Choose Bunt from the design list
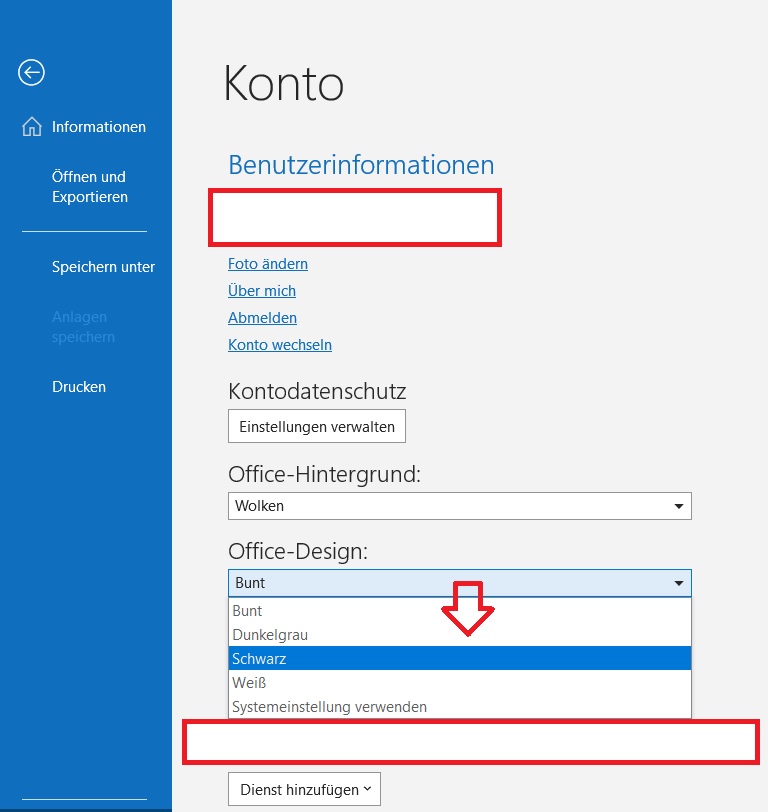Image resolution: width=768 pixels, height=812 pixels. (x=459, y=611)
